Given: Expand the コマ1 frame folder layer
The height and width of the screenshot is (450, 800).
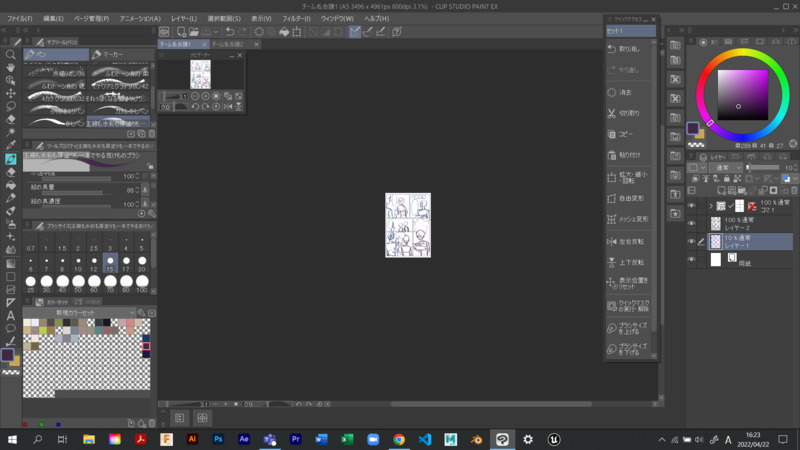Looking at the screenshot, I should point(711,206).
